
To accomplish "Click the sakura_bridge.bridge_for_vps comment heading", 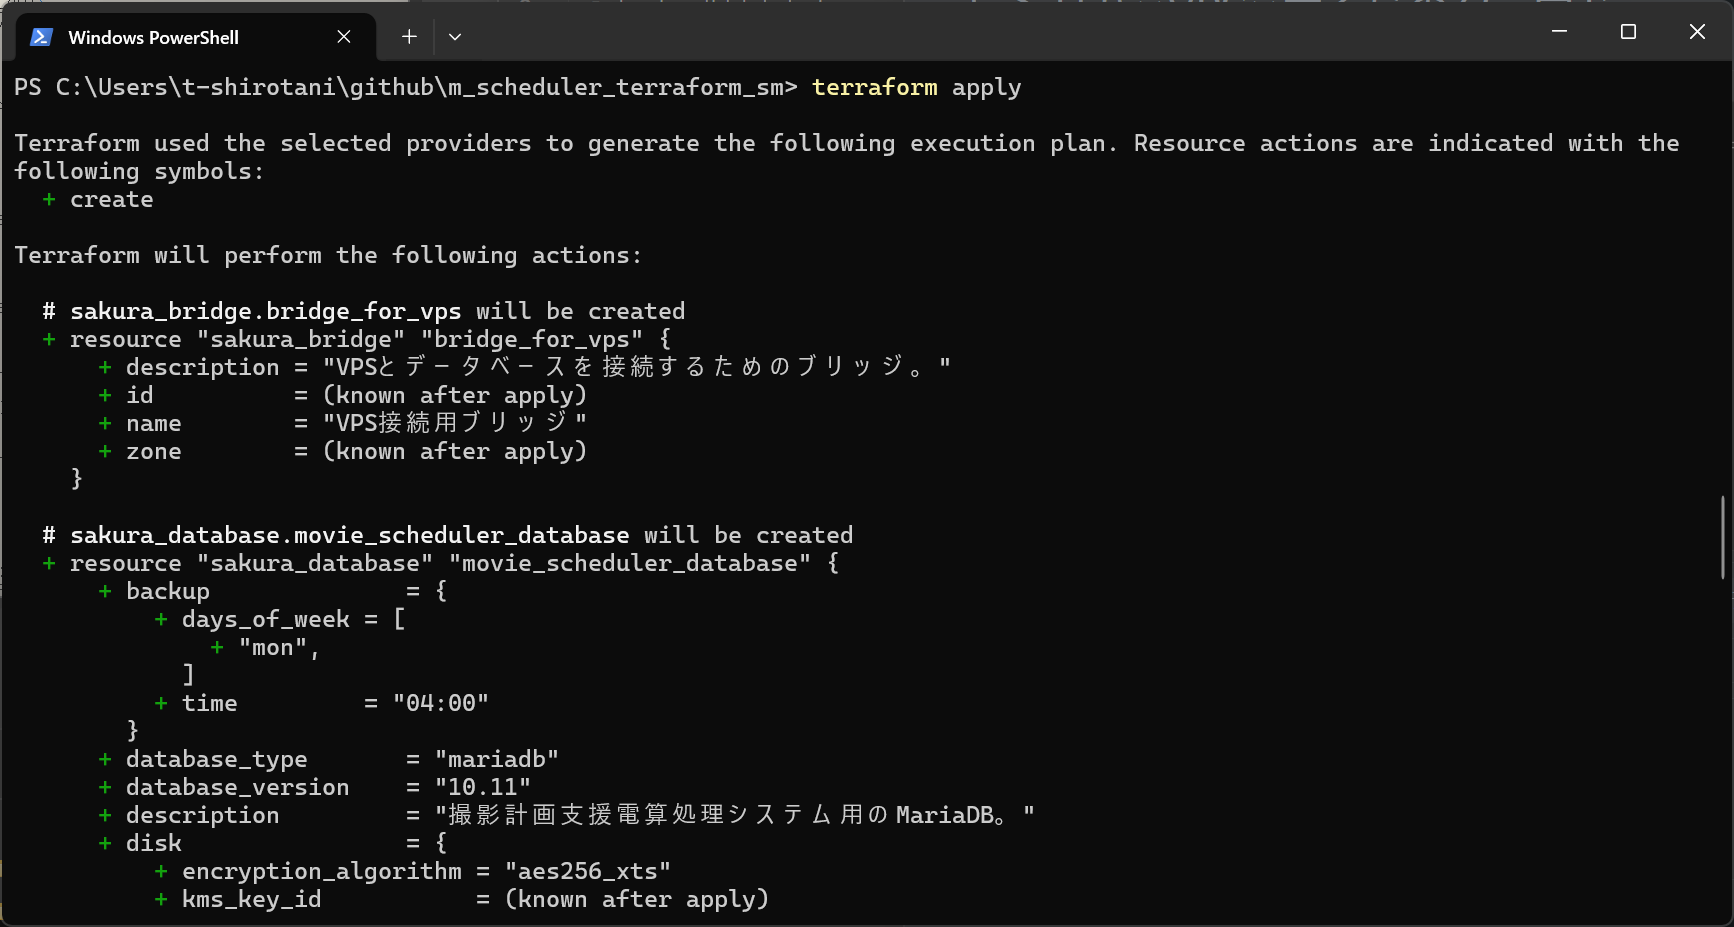I will pos(265,311).
